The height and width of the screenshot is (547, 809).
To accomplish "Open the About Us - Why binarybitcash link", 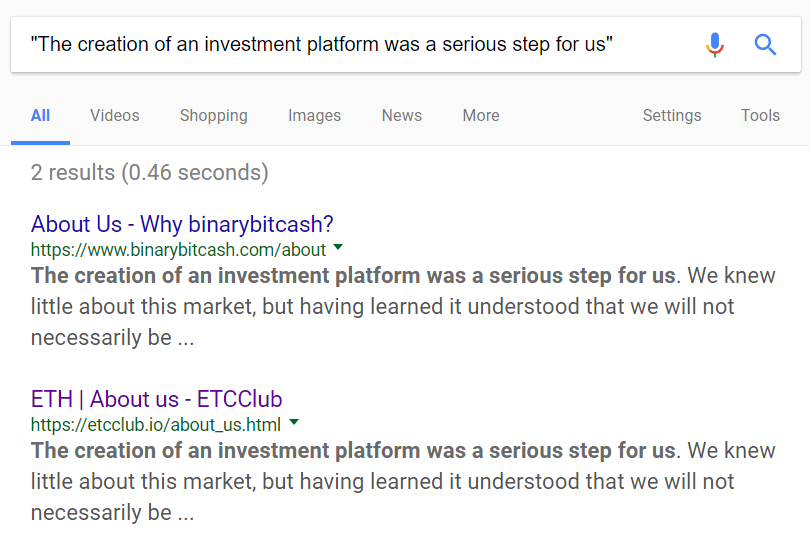I will pos(182,224).
